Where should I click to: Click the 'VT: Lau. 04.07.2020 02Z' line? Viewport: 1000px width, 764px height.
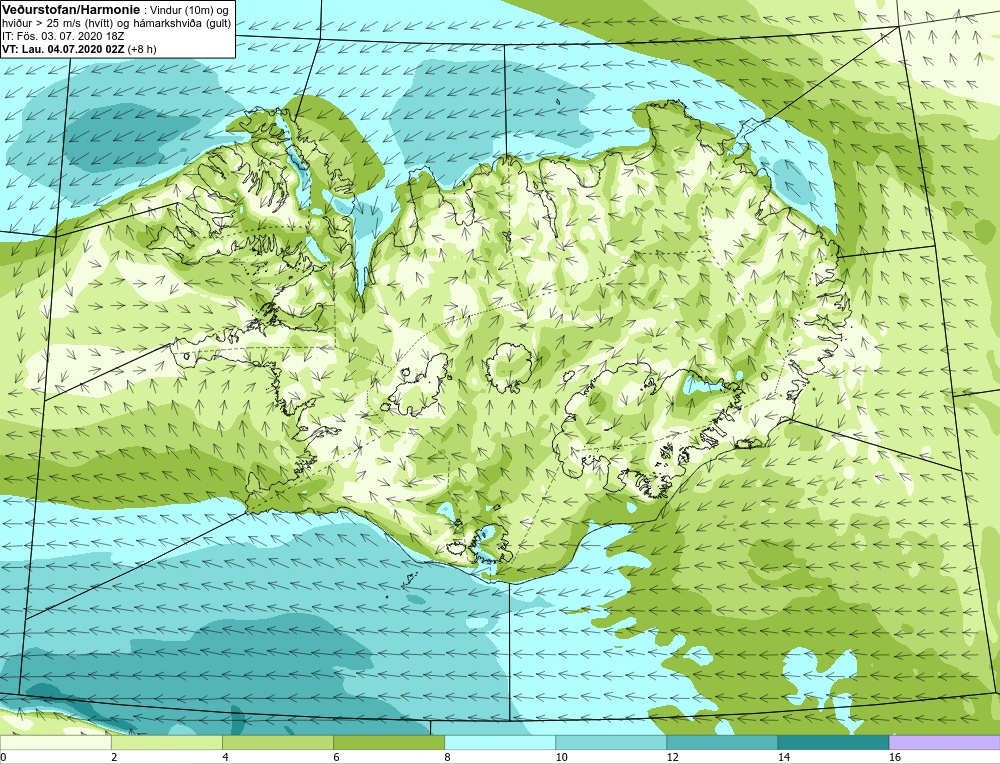(x=63, y=49)
